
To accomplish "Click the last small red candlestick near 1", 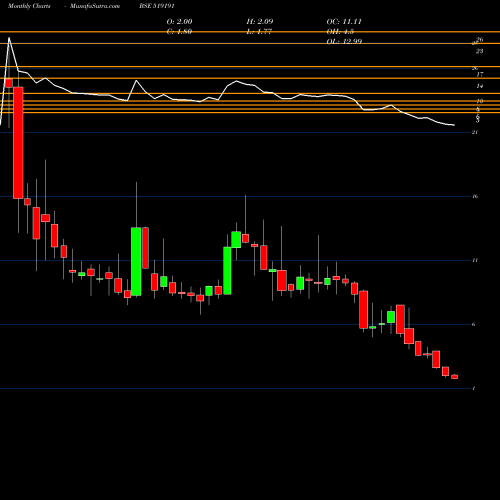I will coord(455,377).
